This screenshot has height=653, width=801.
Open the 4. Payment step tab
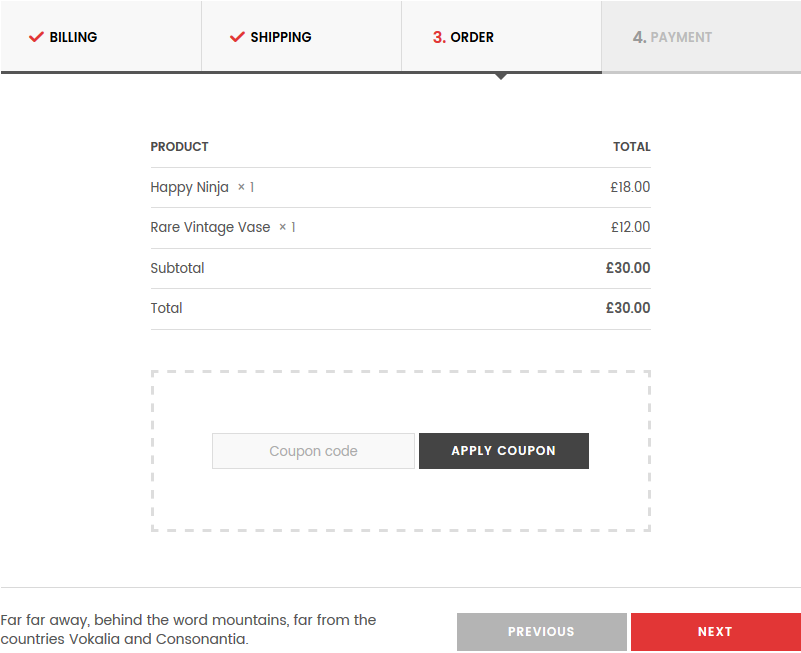pos(701,36)
